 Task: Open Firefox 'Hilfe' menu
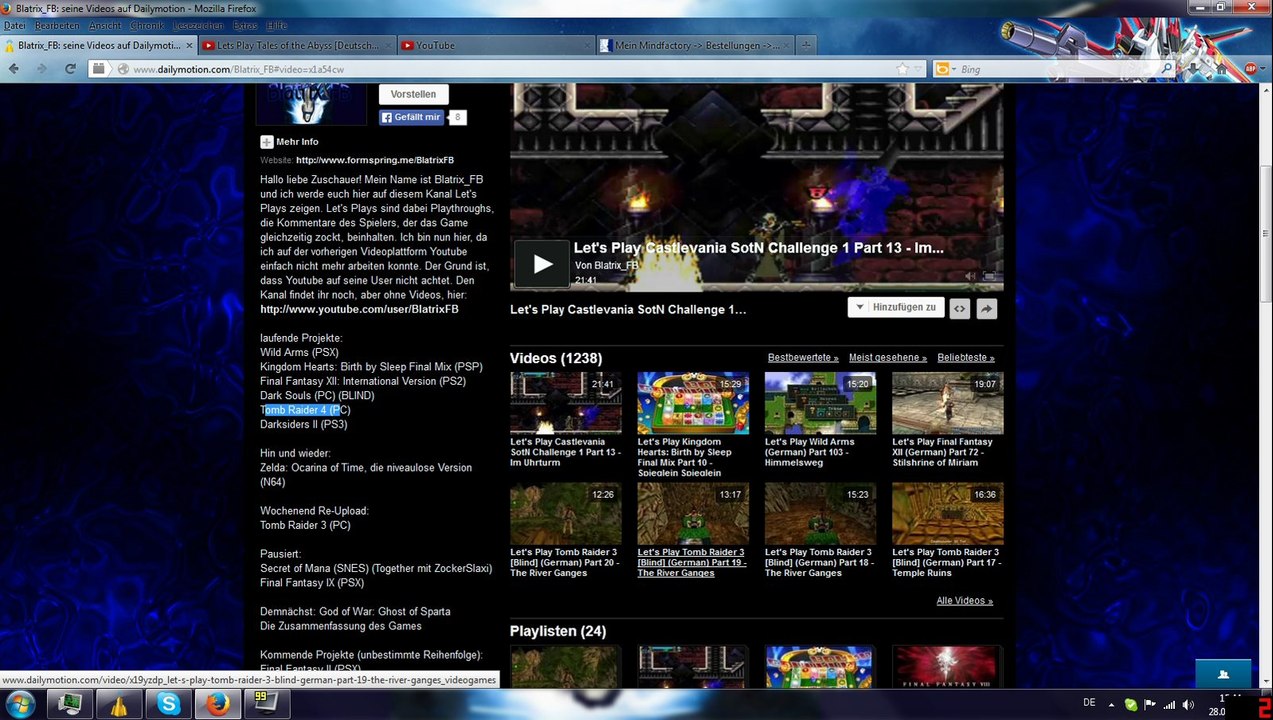click(277, 25)
